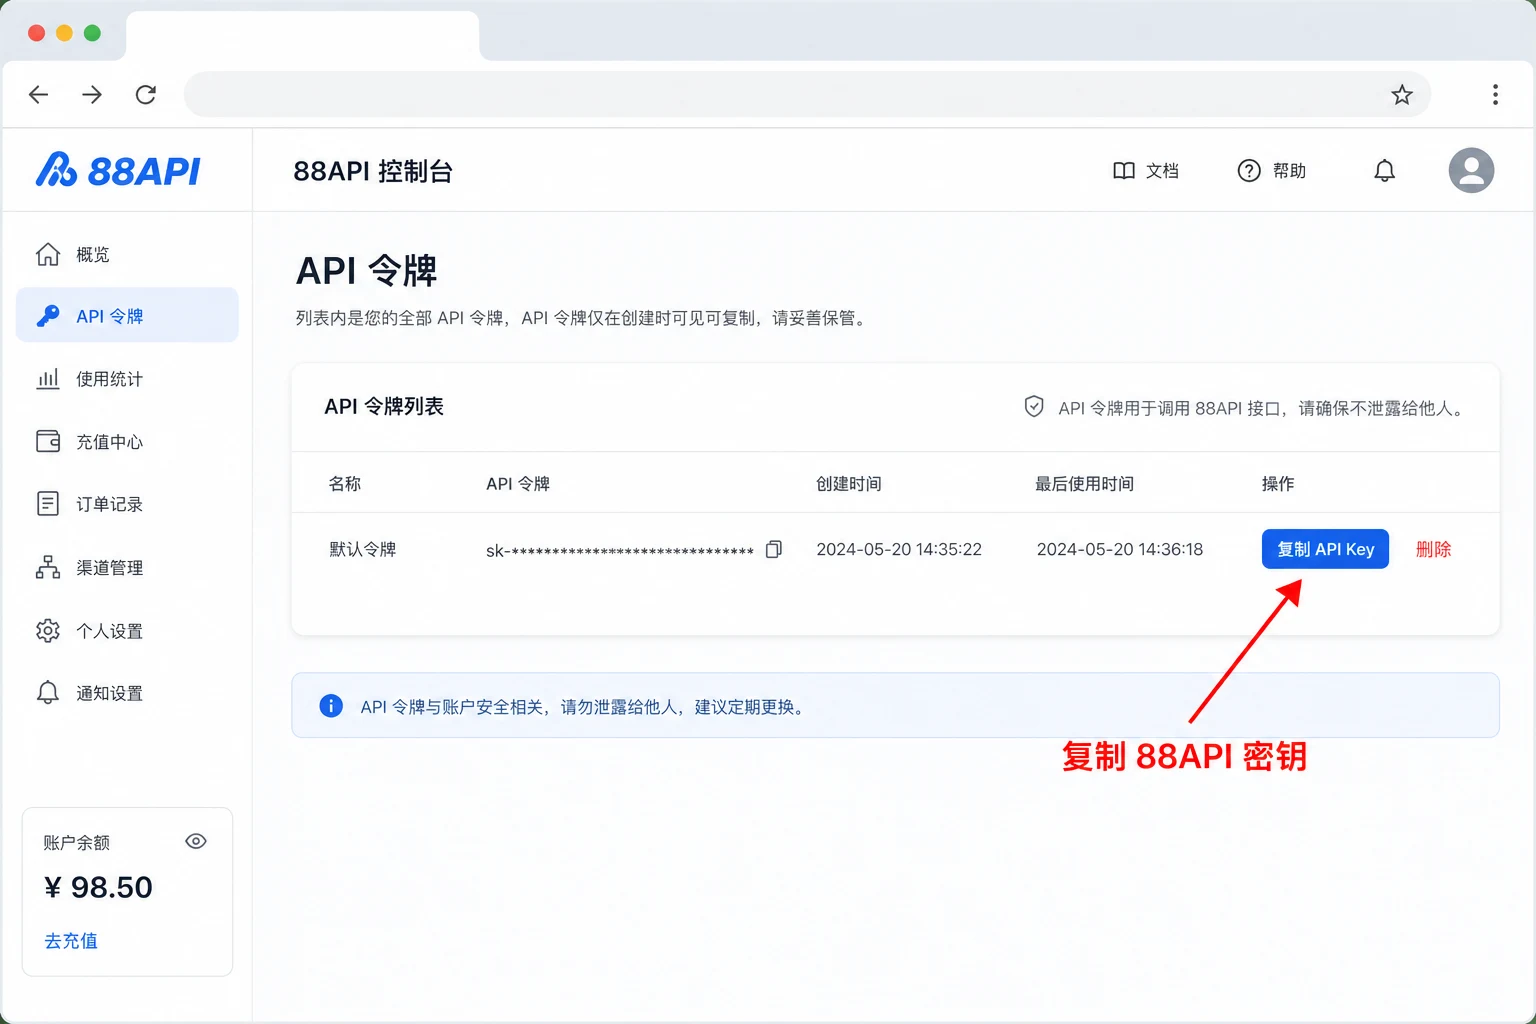1536x1024 pixels.
Task: Click the last used time 2024-05-20 14:36:18
Action: click(x=1120, y=549)
